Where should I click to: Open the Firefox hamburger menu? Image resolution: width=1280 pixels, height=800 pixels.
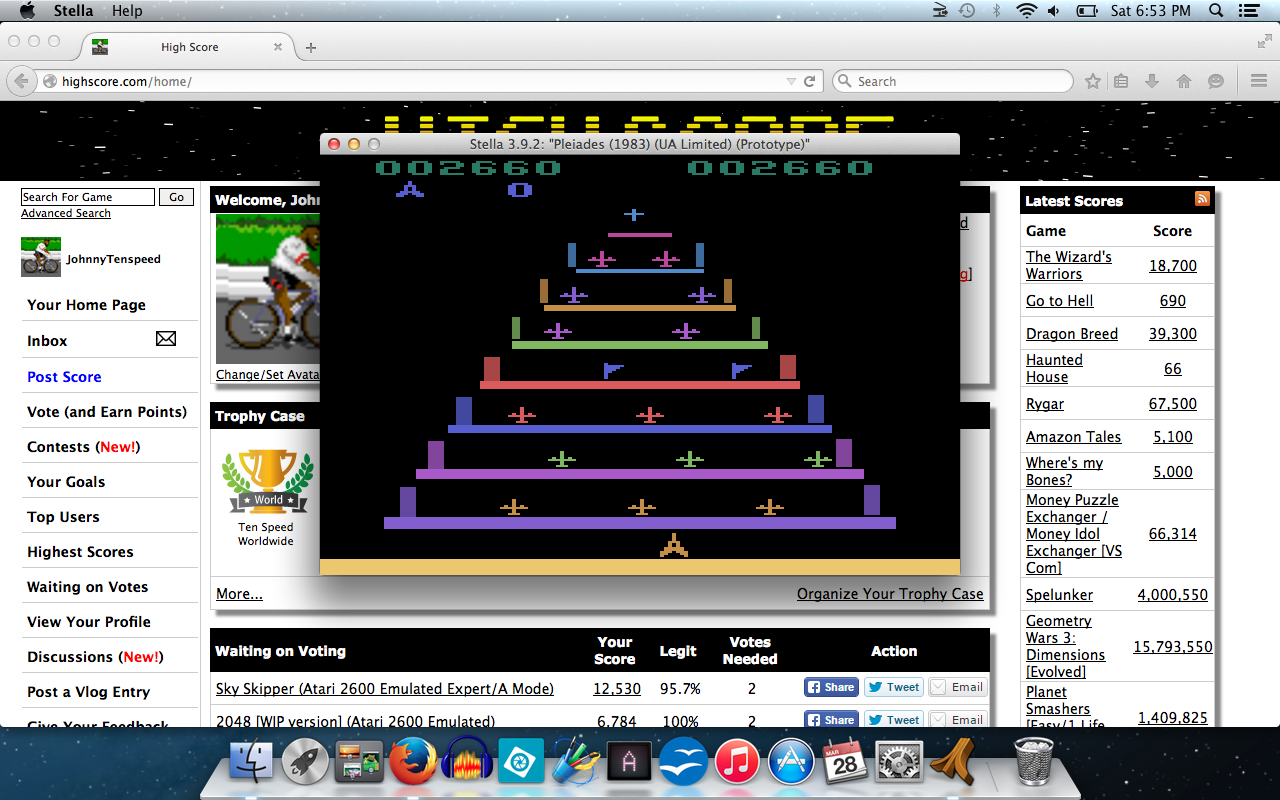pos(1258,81)
